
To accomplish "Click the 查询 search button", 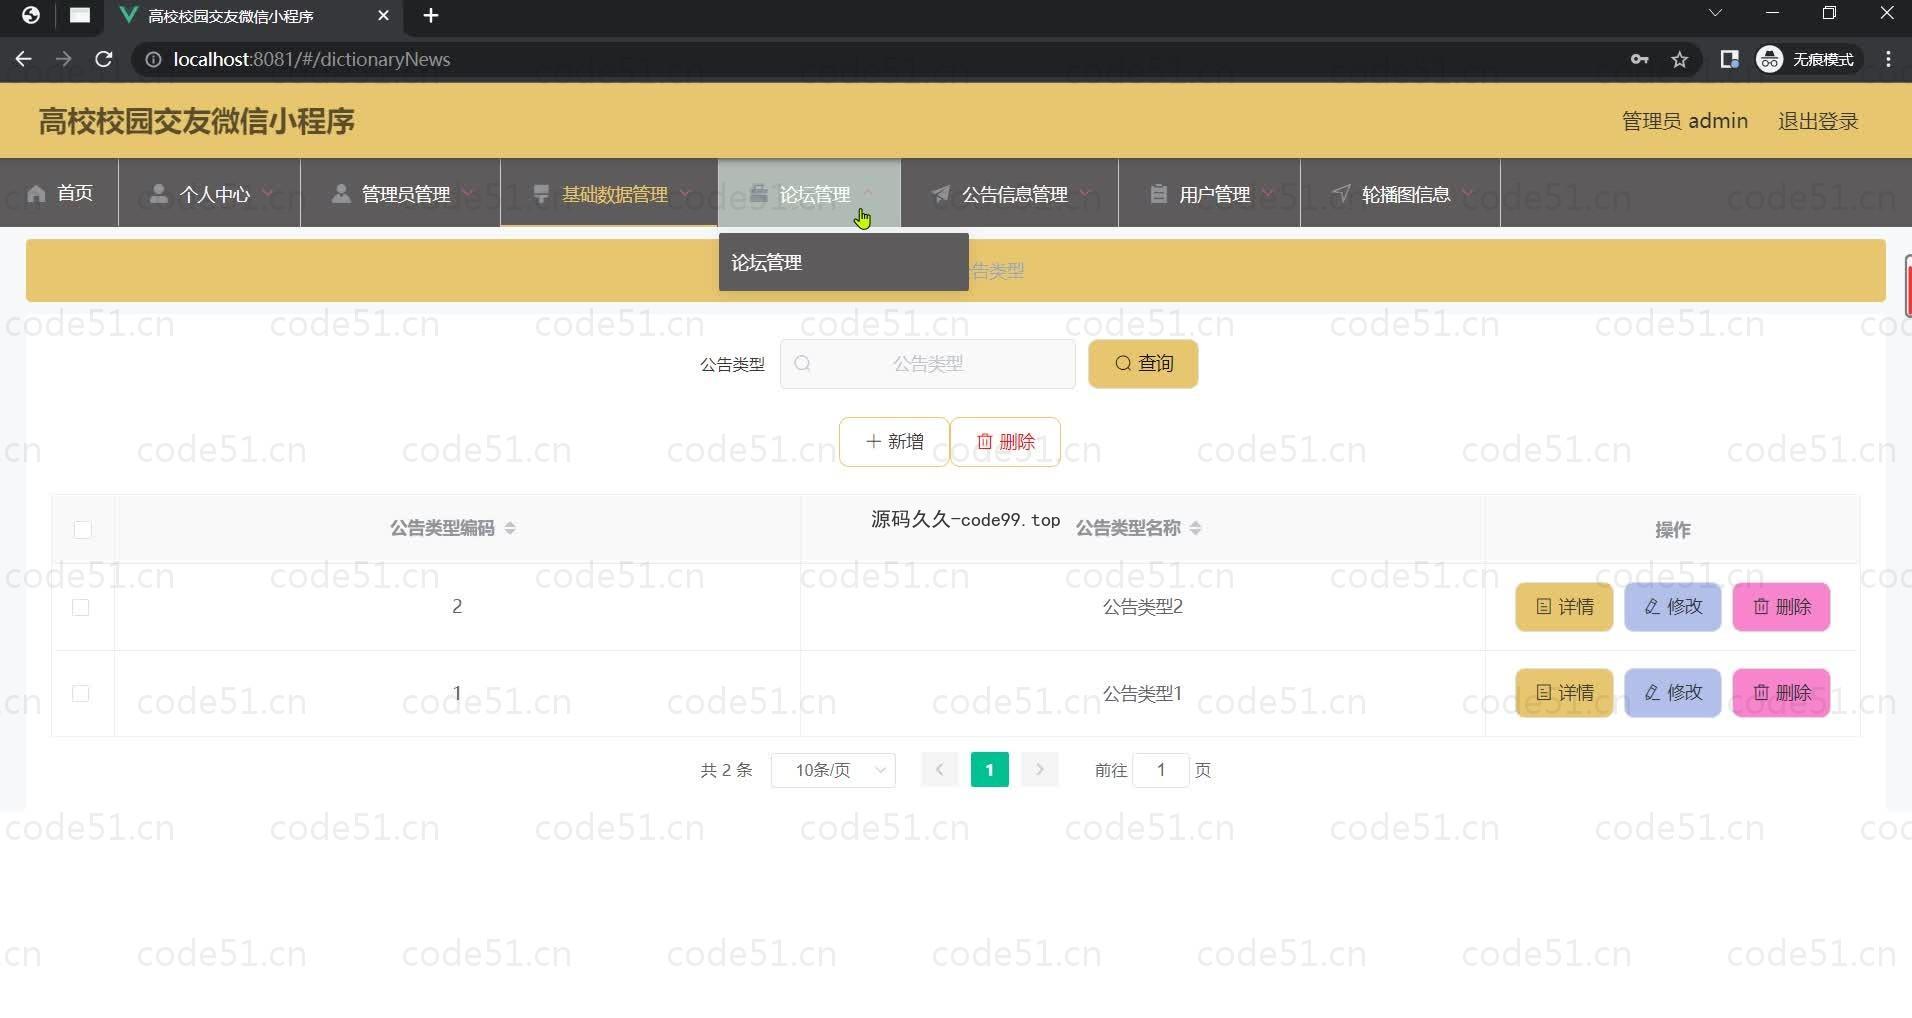I will [x=1143, y=363].
